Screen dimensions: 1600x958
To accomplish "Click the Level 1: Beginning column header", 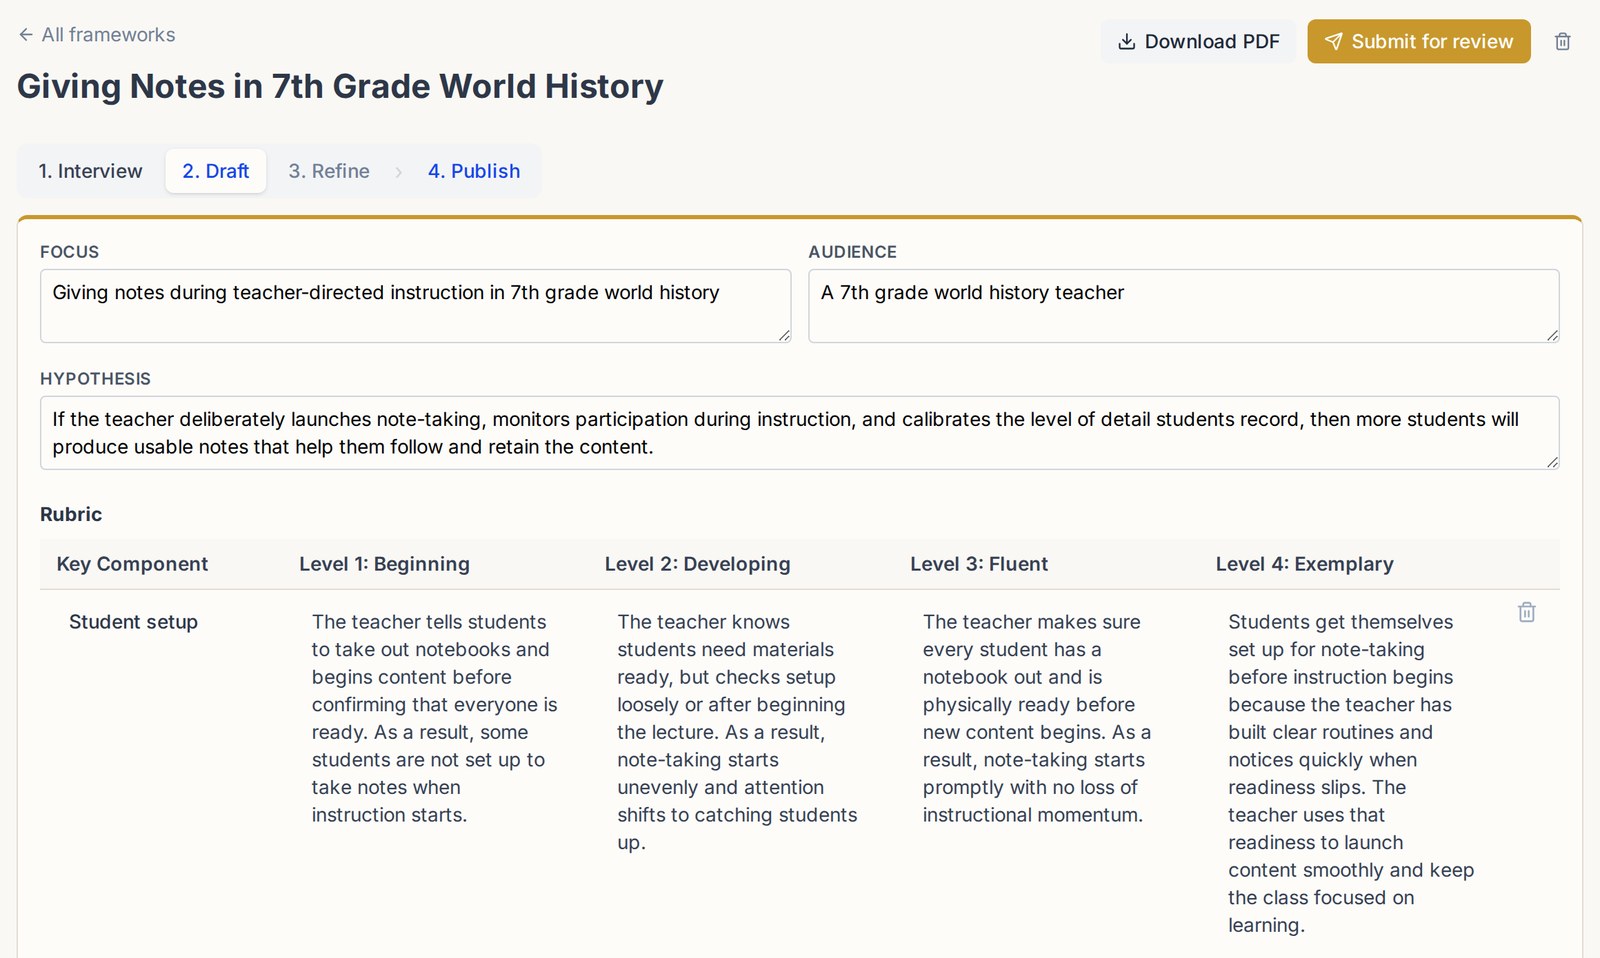I will click(384, 564).
